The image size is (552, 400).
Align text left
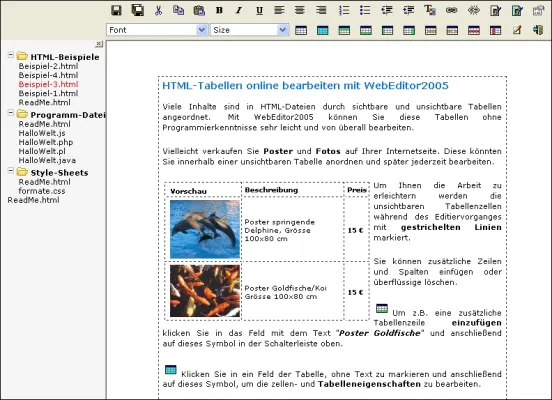coord(279,10)
